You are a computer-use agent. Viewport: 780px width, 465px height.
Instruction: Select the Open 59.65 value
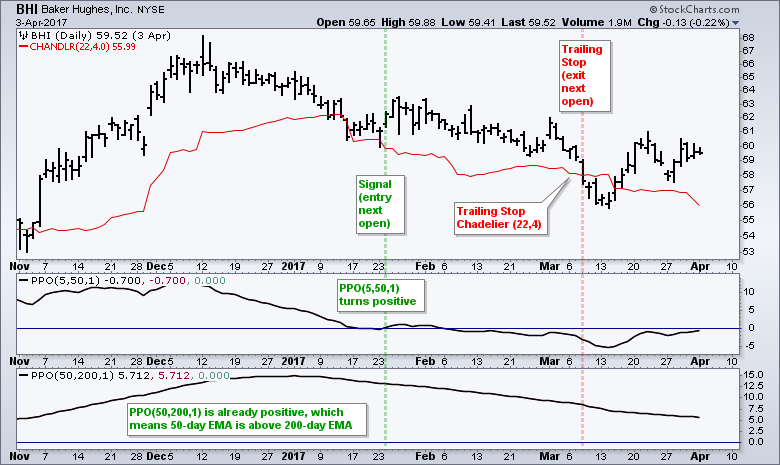pos(346,22)
